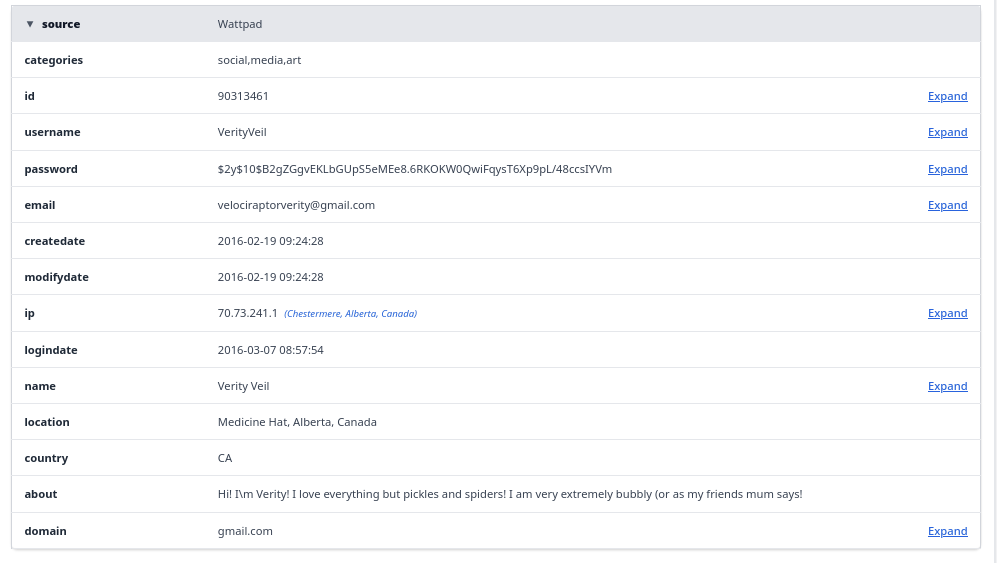Expand the username row
997x563 pixels.
pyautogui.click(x=947, y=133)
